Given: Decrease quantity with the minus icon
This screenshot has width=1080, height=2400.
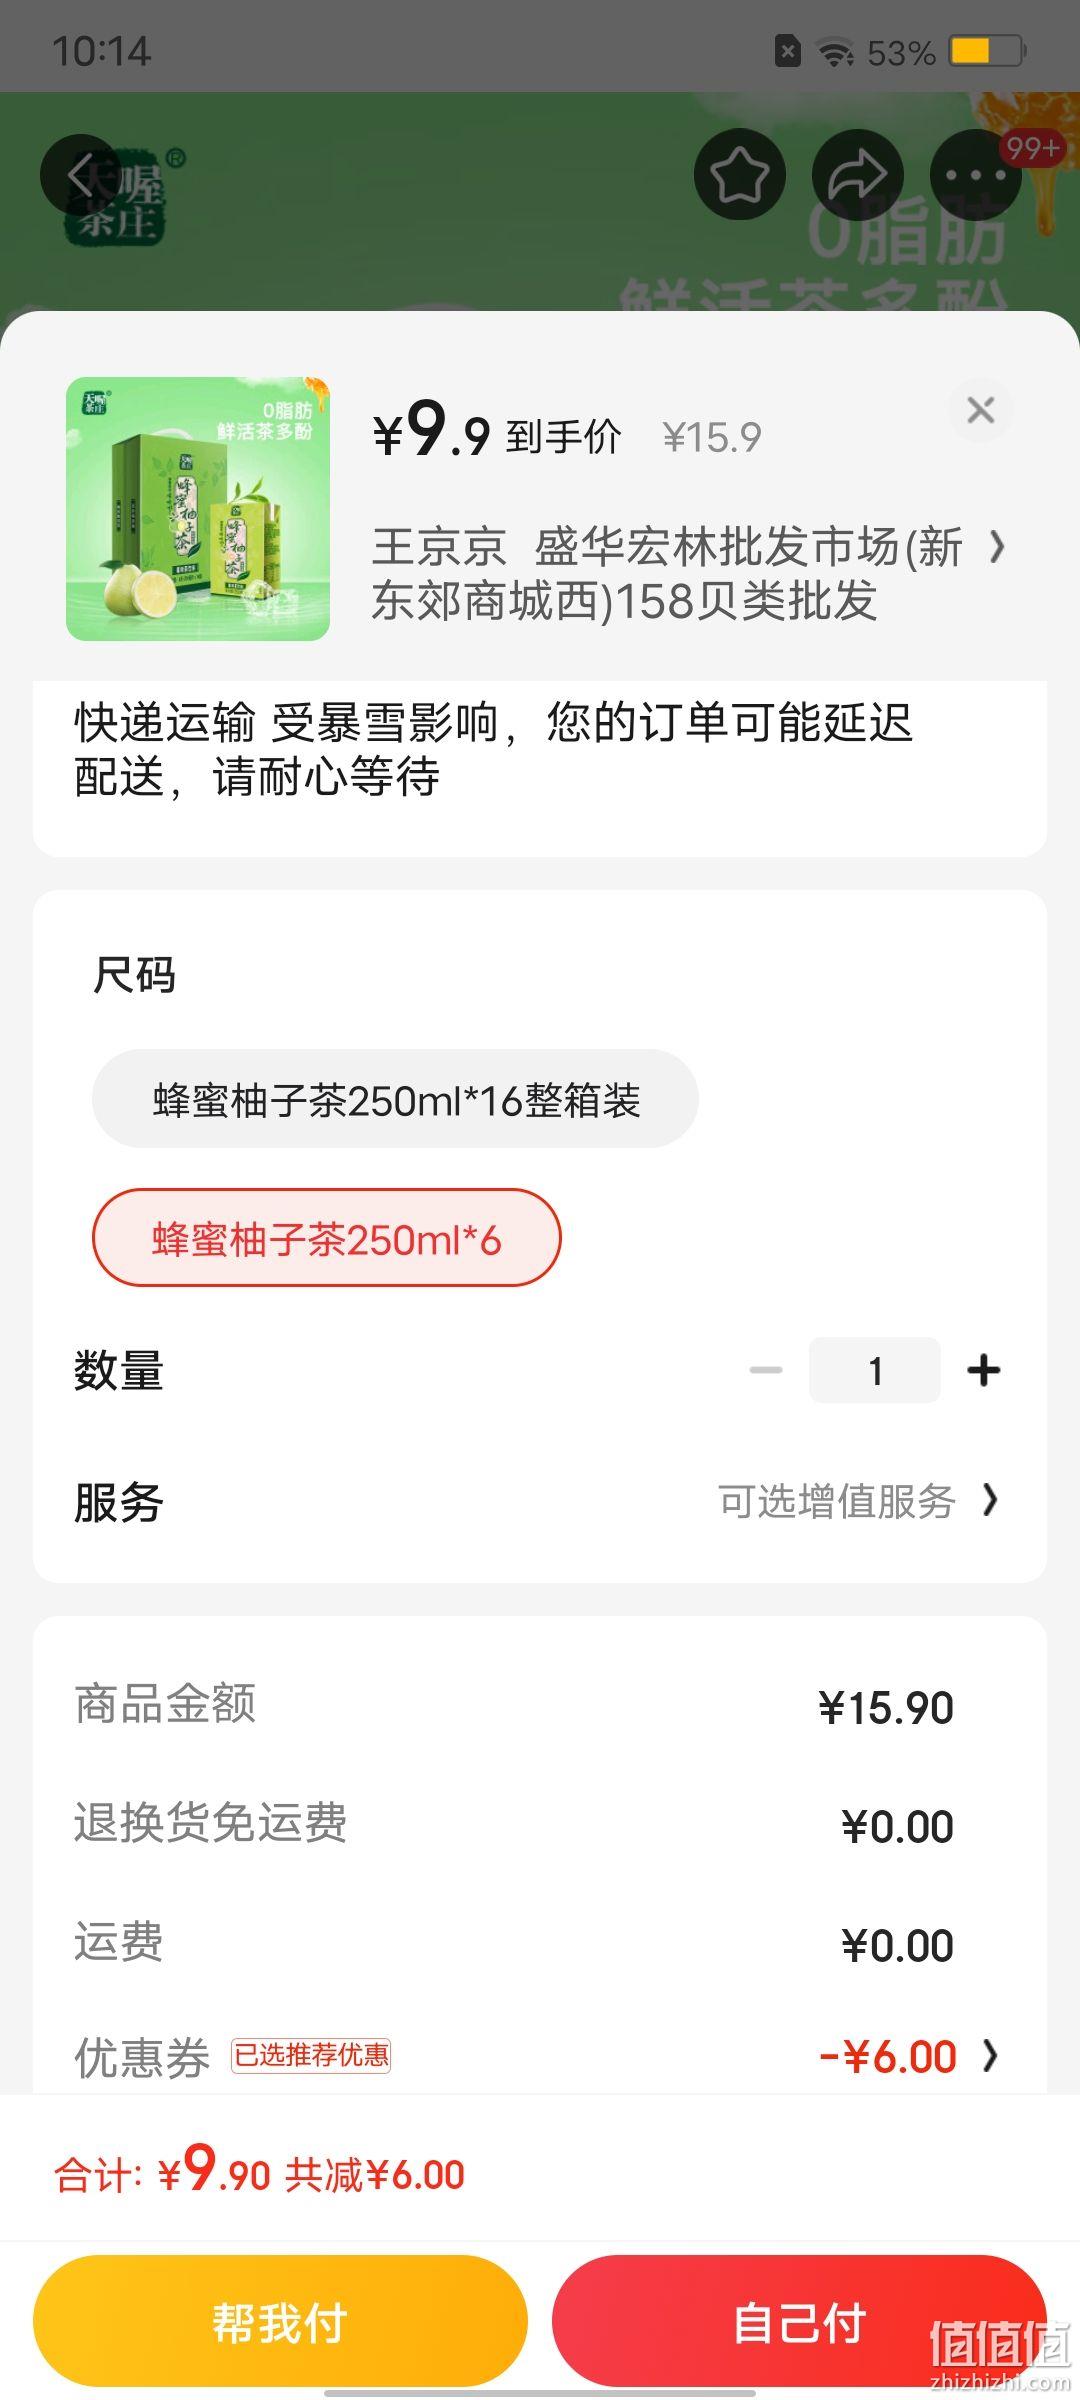Looking at the screenshot, I should click(766, 1370).
